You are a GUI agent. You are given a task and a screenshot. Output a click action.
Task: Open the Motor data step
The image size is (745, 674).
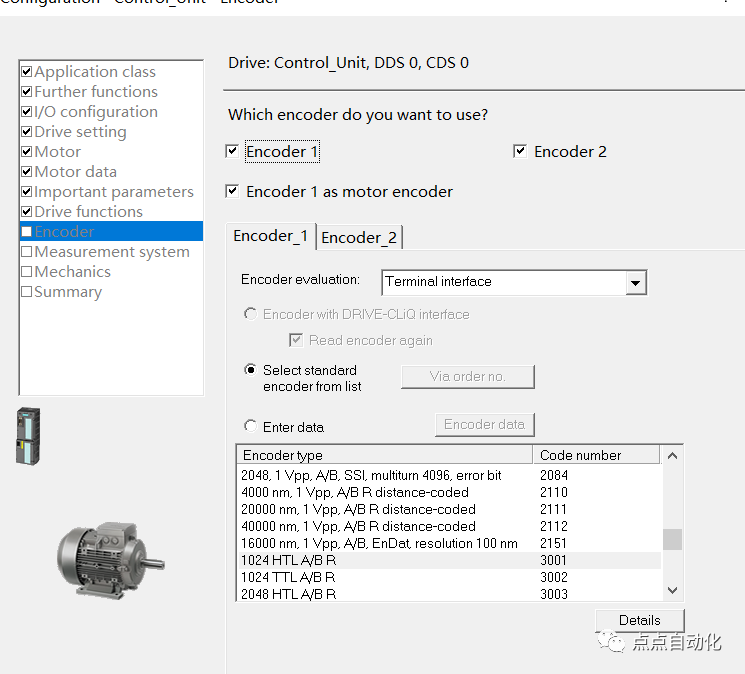pyautogui.click(x=75, y=171)
